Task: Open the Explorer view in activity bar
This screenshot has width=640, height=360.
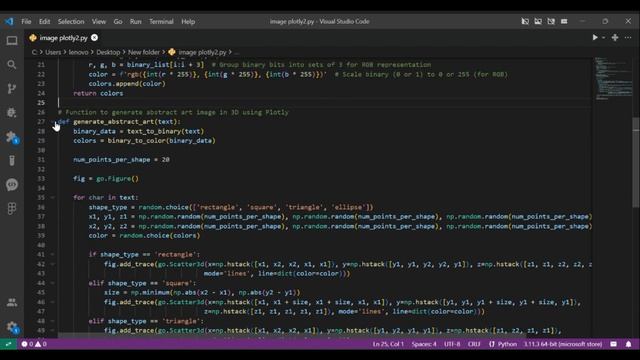Action: (x=12, y=41)
